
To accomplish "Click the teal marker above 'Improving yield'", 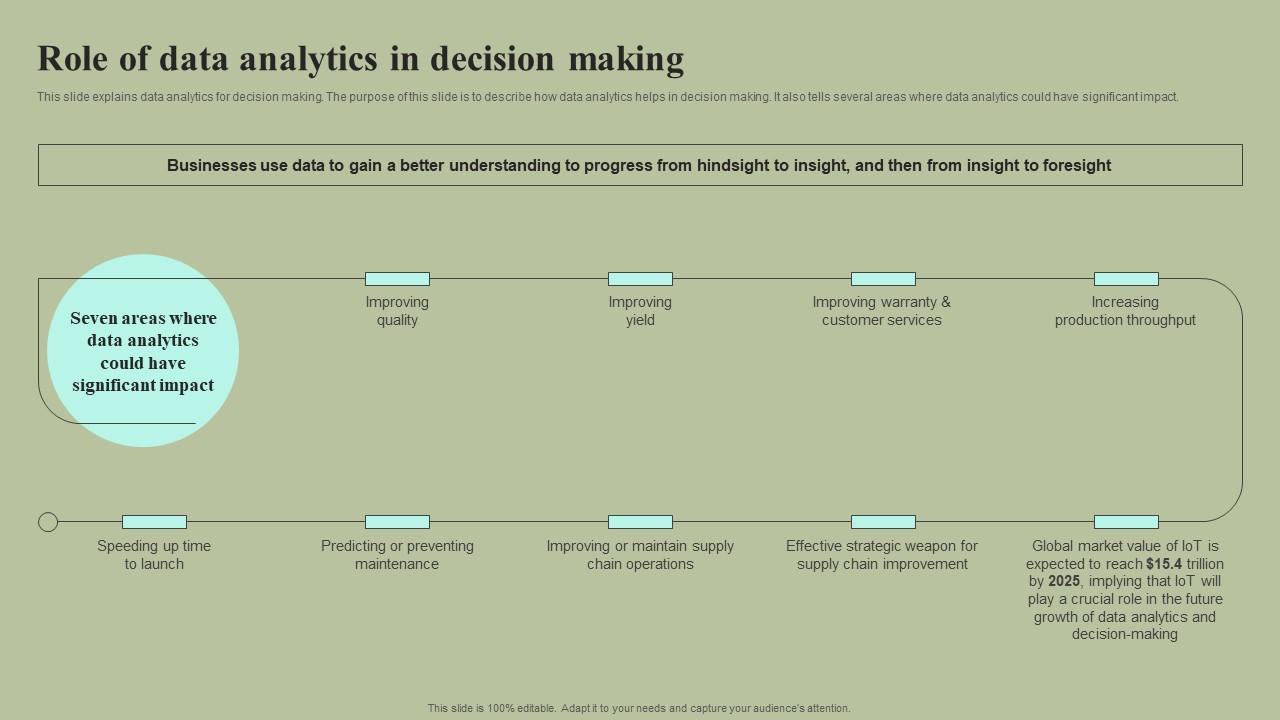I will coord(640,279).
